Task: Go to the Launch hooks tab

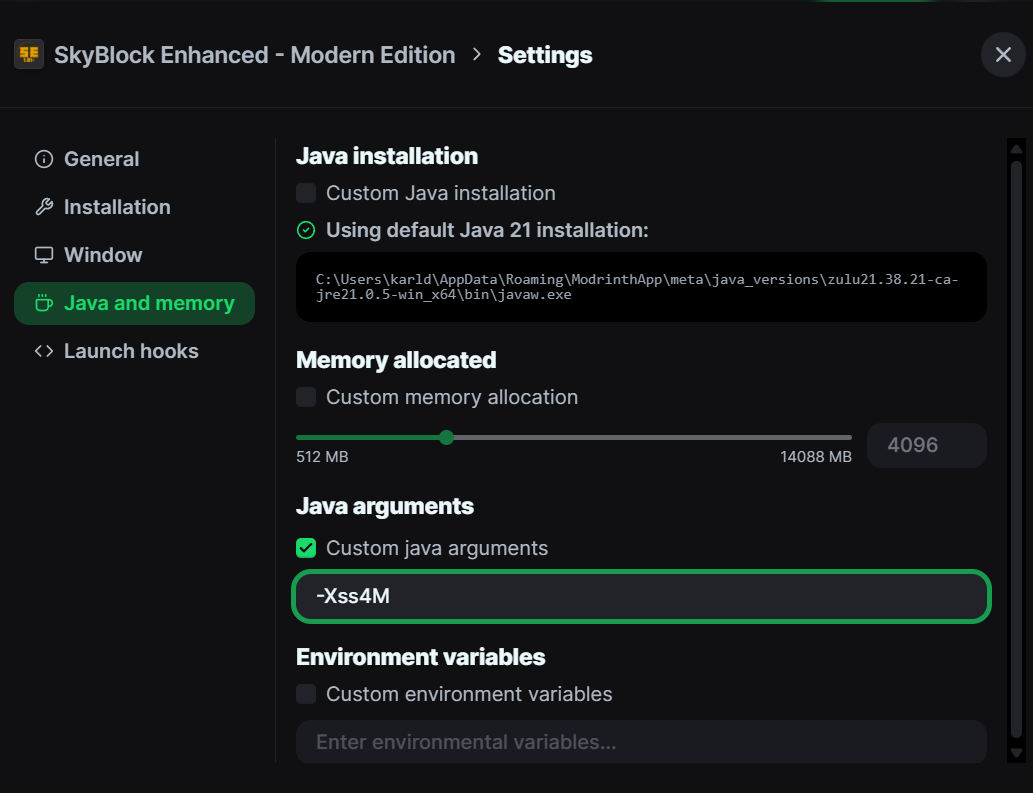Action: [134, 351]
